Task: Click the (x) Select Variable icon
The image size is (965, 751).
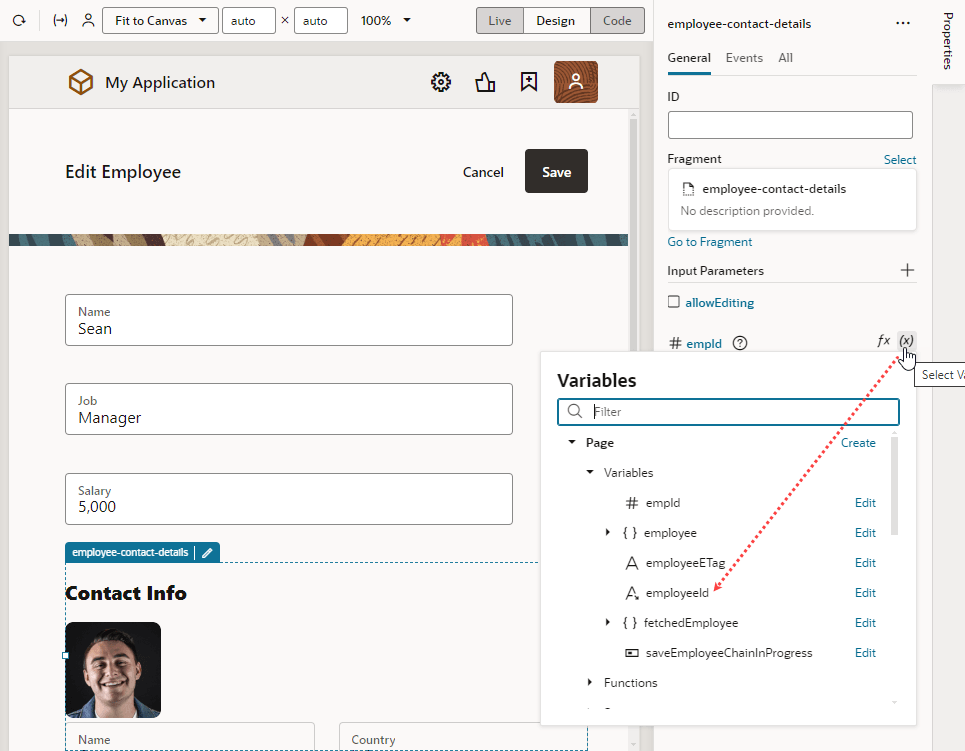Action: coord(905,340)
